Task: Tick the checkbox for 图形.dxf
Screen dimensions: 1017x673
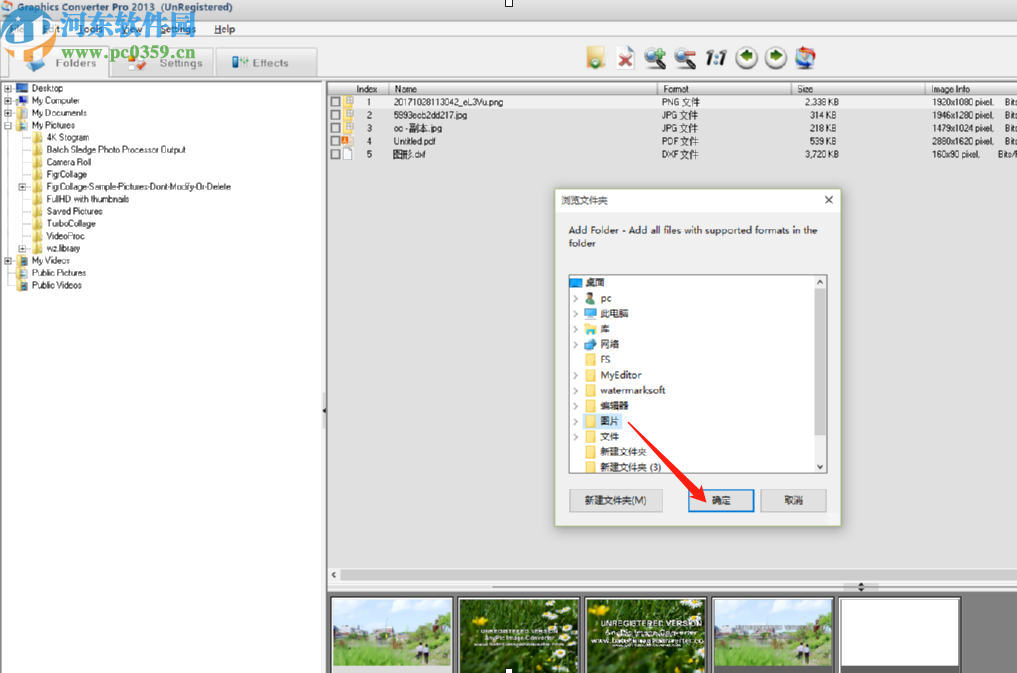Action: click(335, 154)
